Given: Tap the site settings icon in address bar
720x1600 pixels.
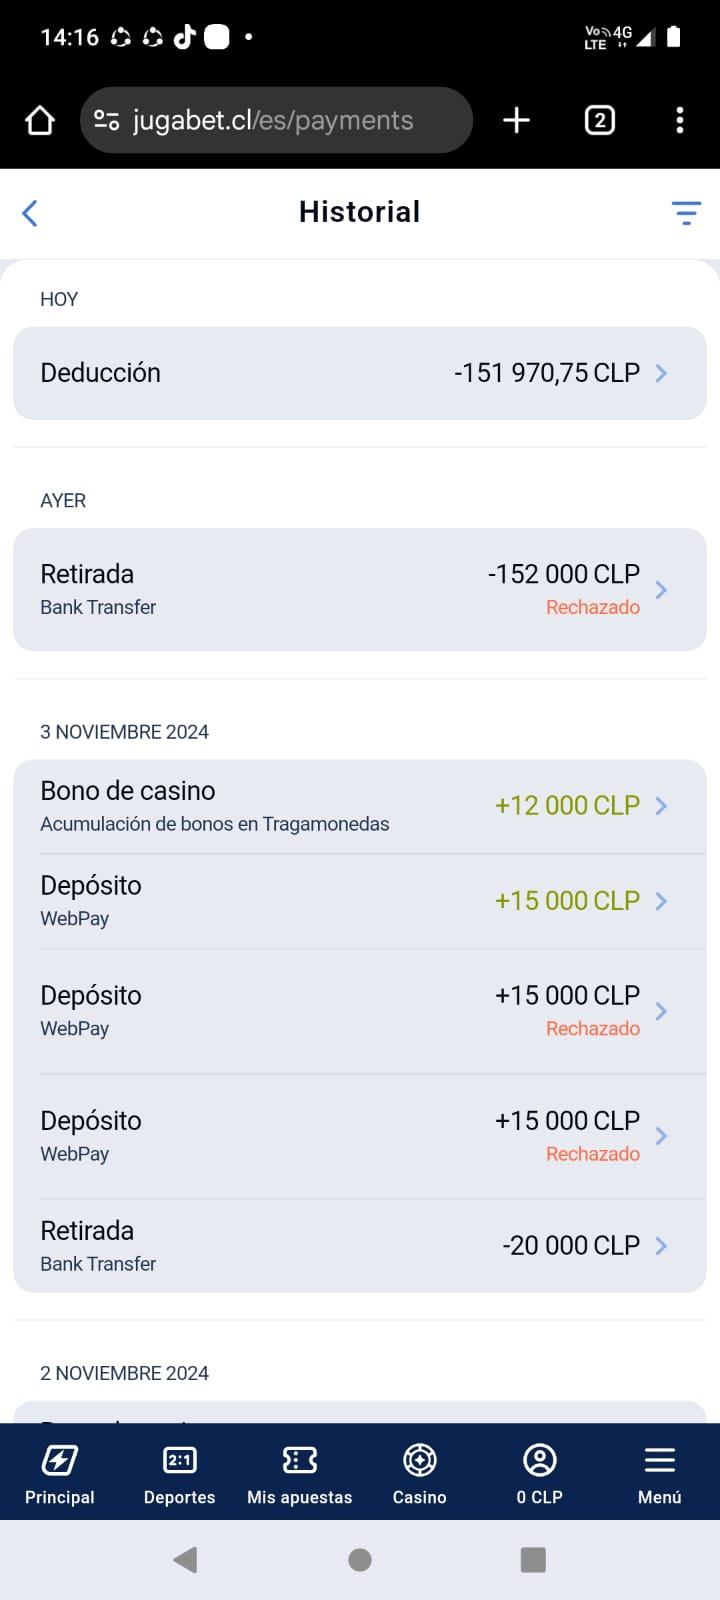Looking at the screenshot, I should pyautogui.click(x=107, y=121).
